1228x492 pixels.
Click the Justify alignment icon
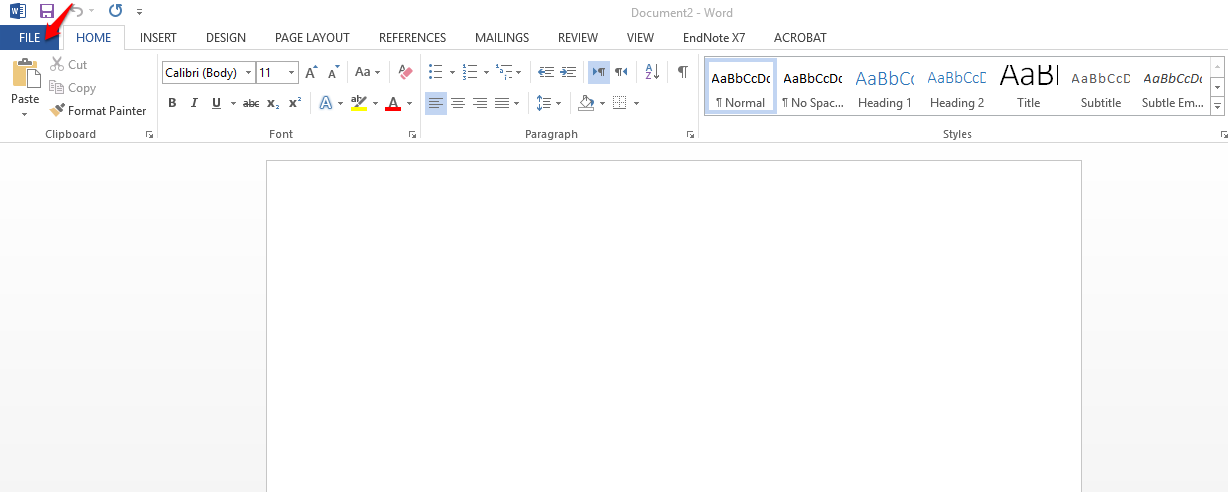(502, 103)
